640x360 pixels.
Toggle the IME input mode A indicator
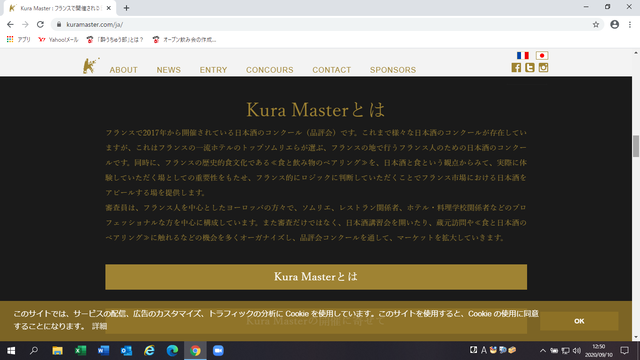click(484, 350)
